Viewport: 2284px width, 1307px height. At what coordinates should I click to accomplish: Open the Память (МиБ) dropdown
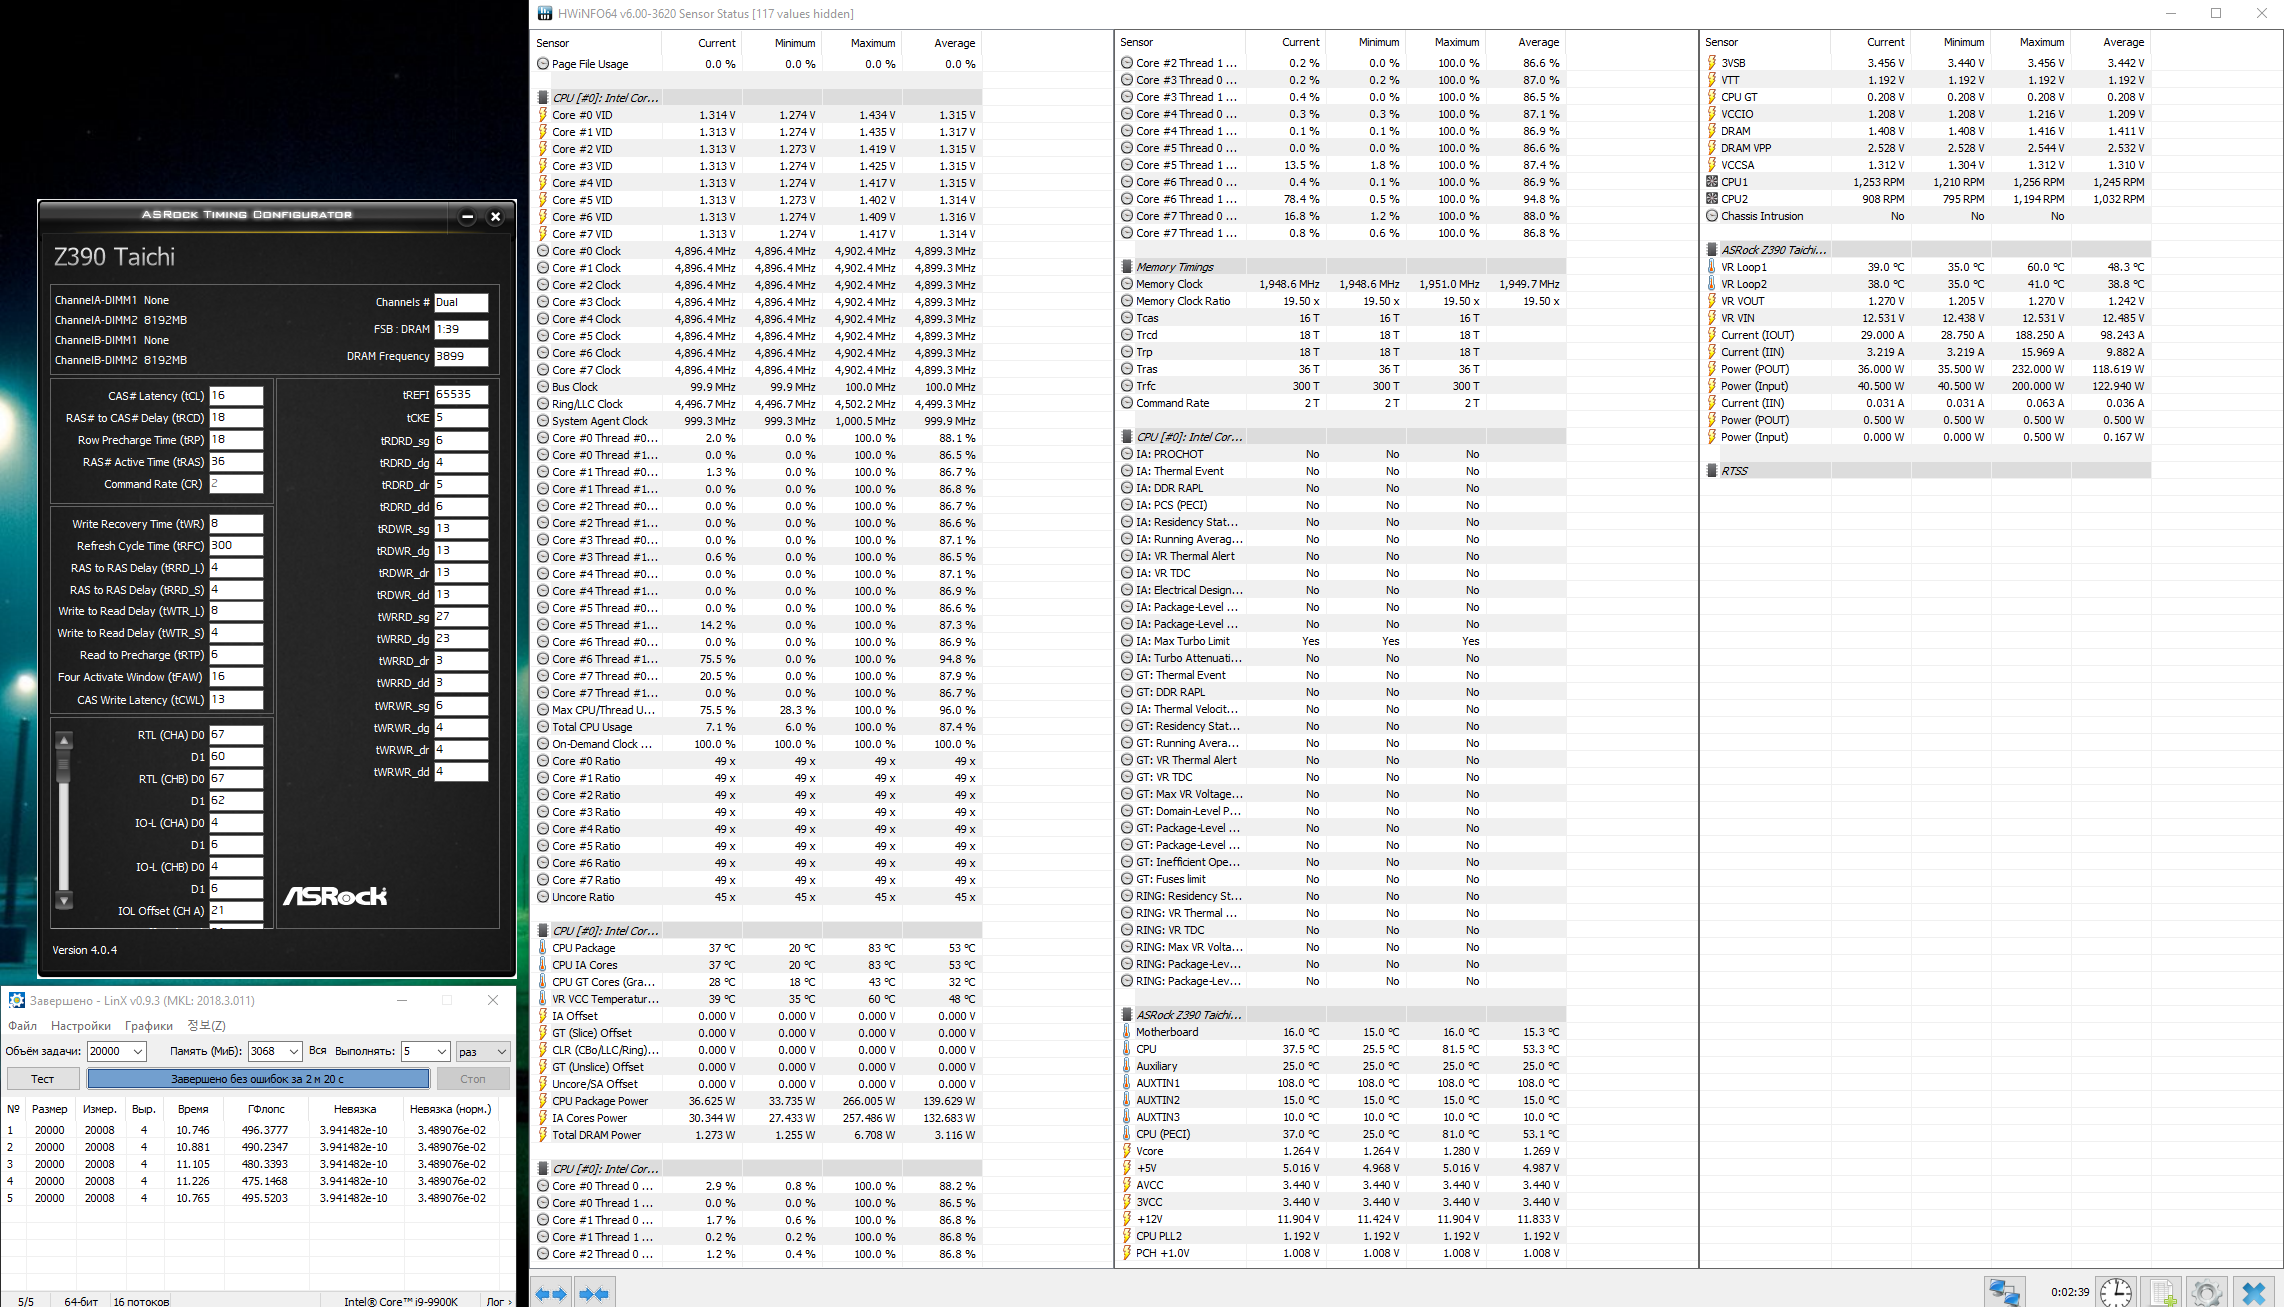(x=294, y=1051)
